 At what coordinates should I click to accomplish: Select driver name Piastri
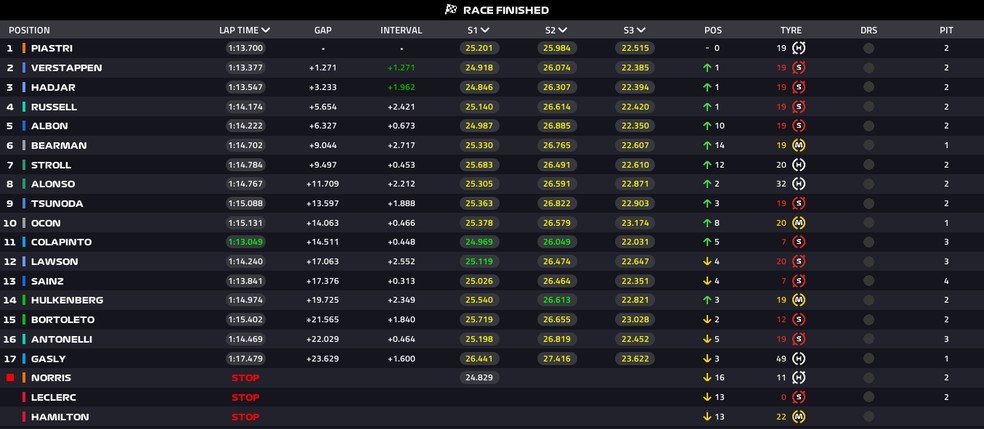pos(52,48)
